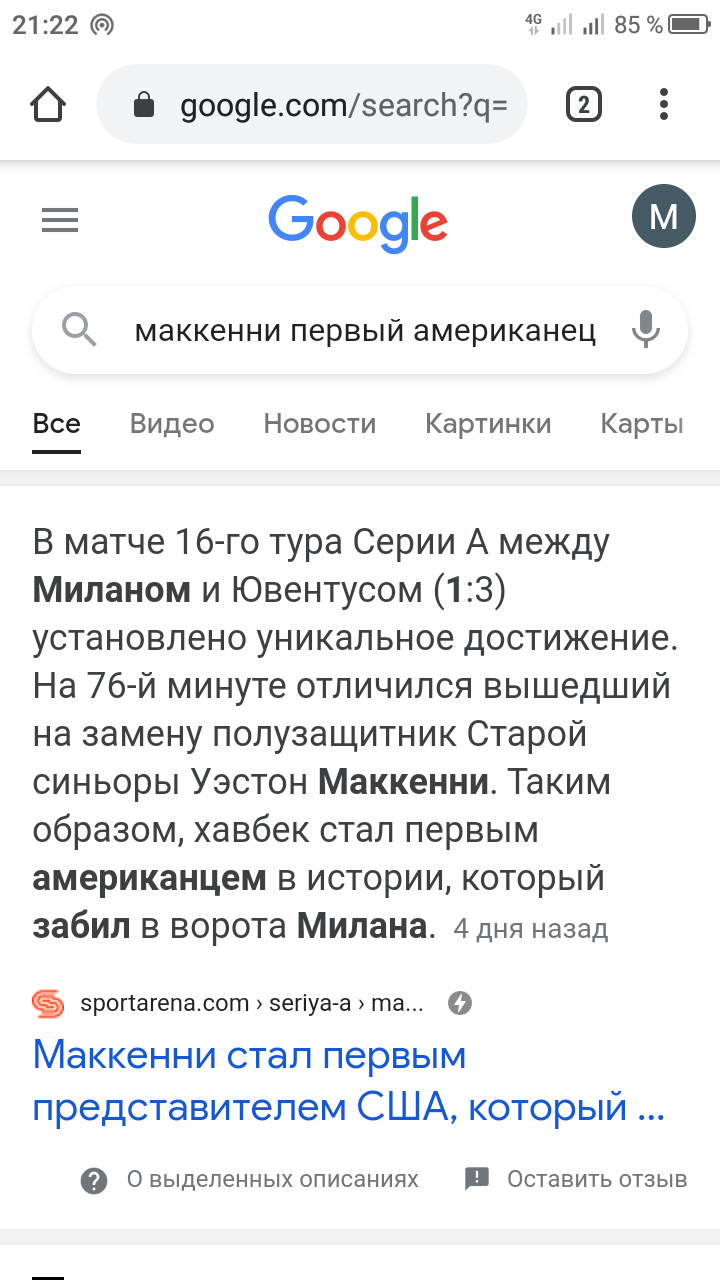Screen dimensions: 720x1280
Task: Open the Новости results tab
Action: (319, 423)
